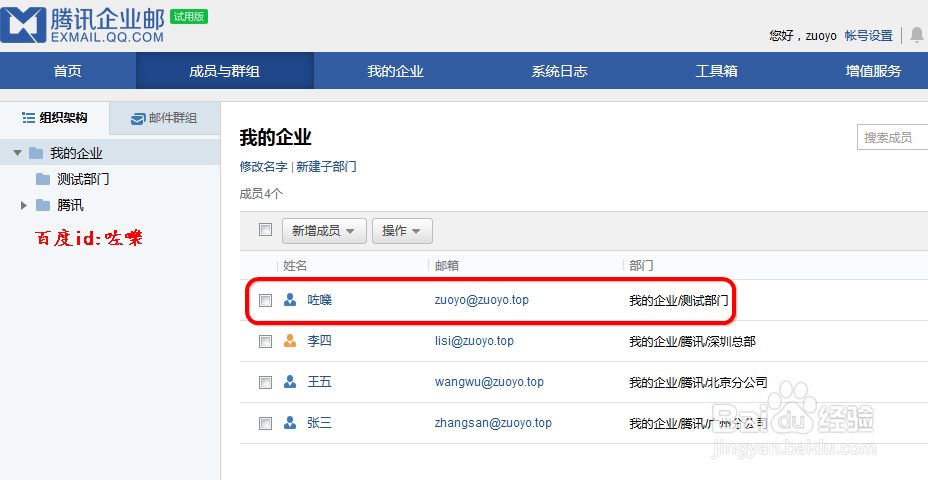The height and width of the screenshot is (480, 928).
Task: Click the 姓名 column header
Action: (x=295, y=266)
